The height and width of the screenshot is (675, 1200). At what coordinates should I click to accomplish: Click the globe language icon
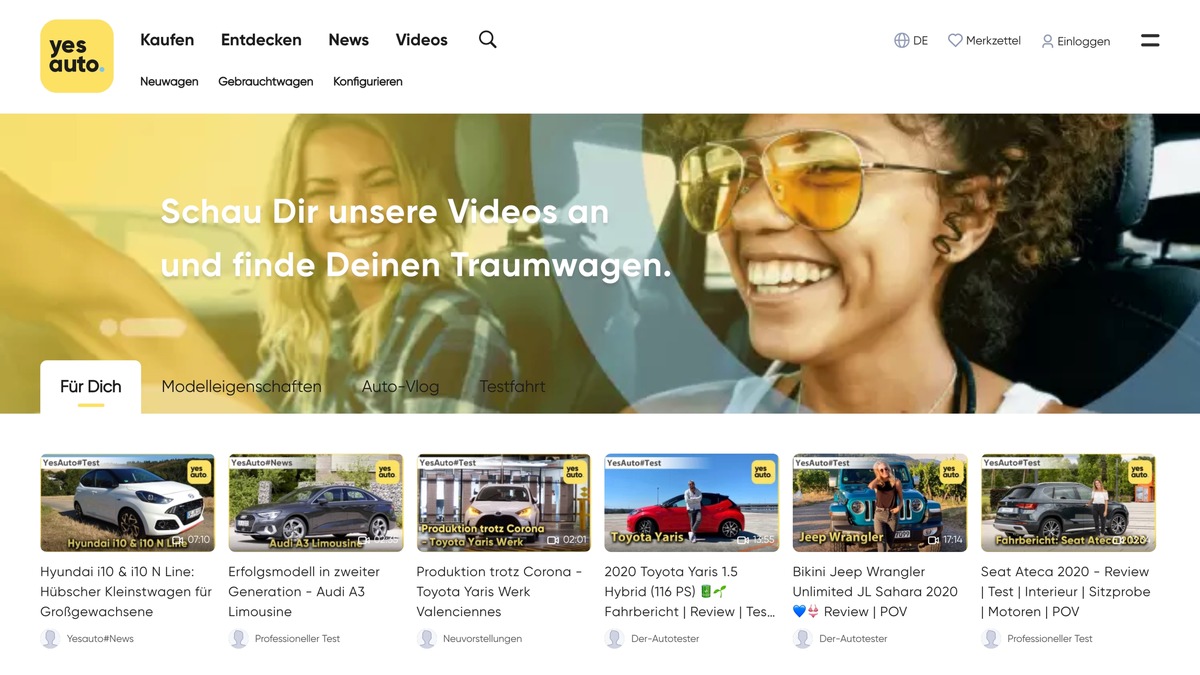click(x=901, y=41)
